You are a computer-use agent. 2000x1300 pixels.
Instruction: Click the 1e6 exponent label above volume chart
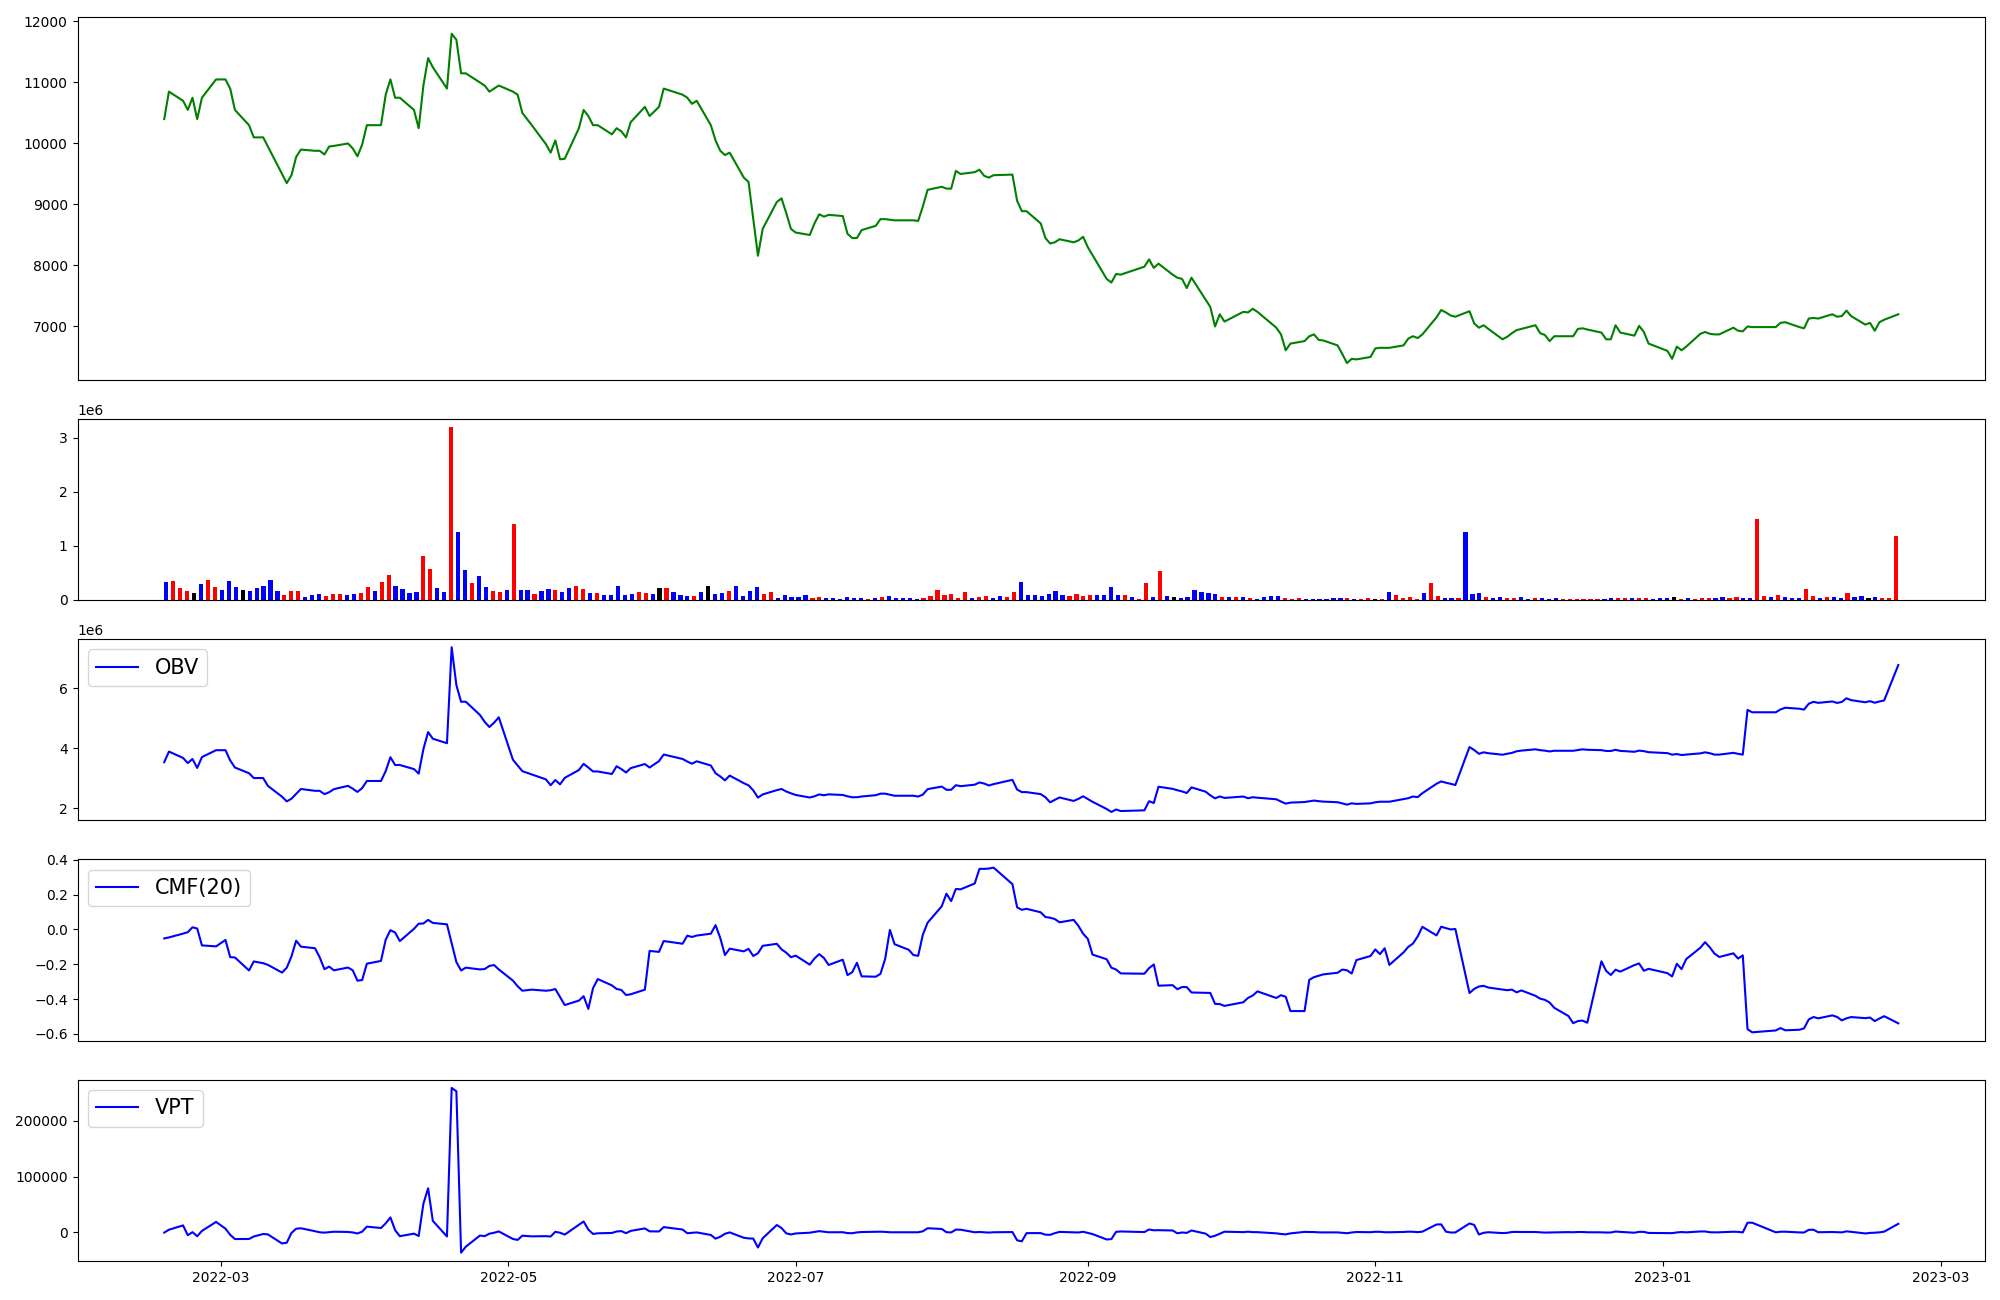click(90, 410)
